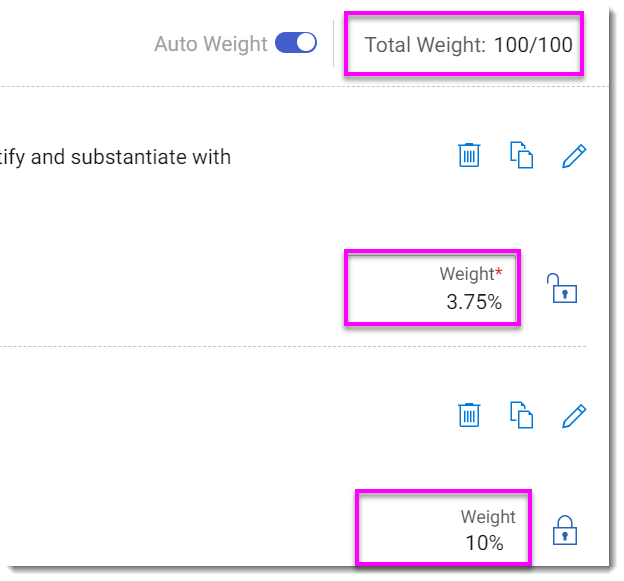Click the "Total Weight:" label
This screenshot has height=581, width=624.
425,45
